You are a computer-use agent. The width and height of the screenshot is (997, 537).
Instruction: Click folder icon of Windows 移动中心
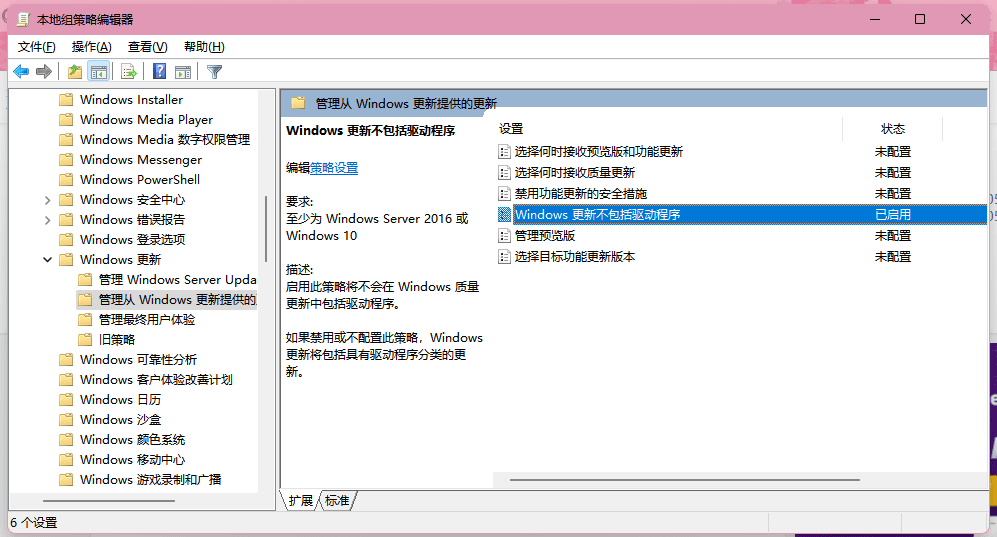[x=66, y=460]
